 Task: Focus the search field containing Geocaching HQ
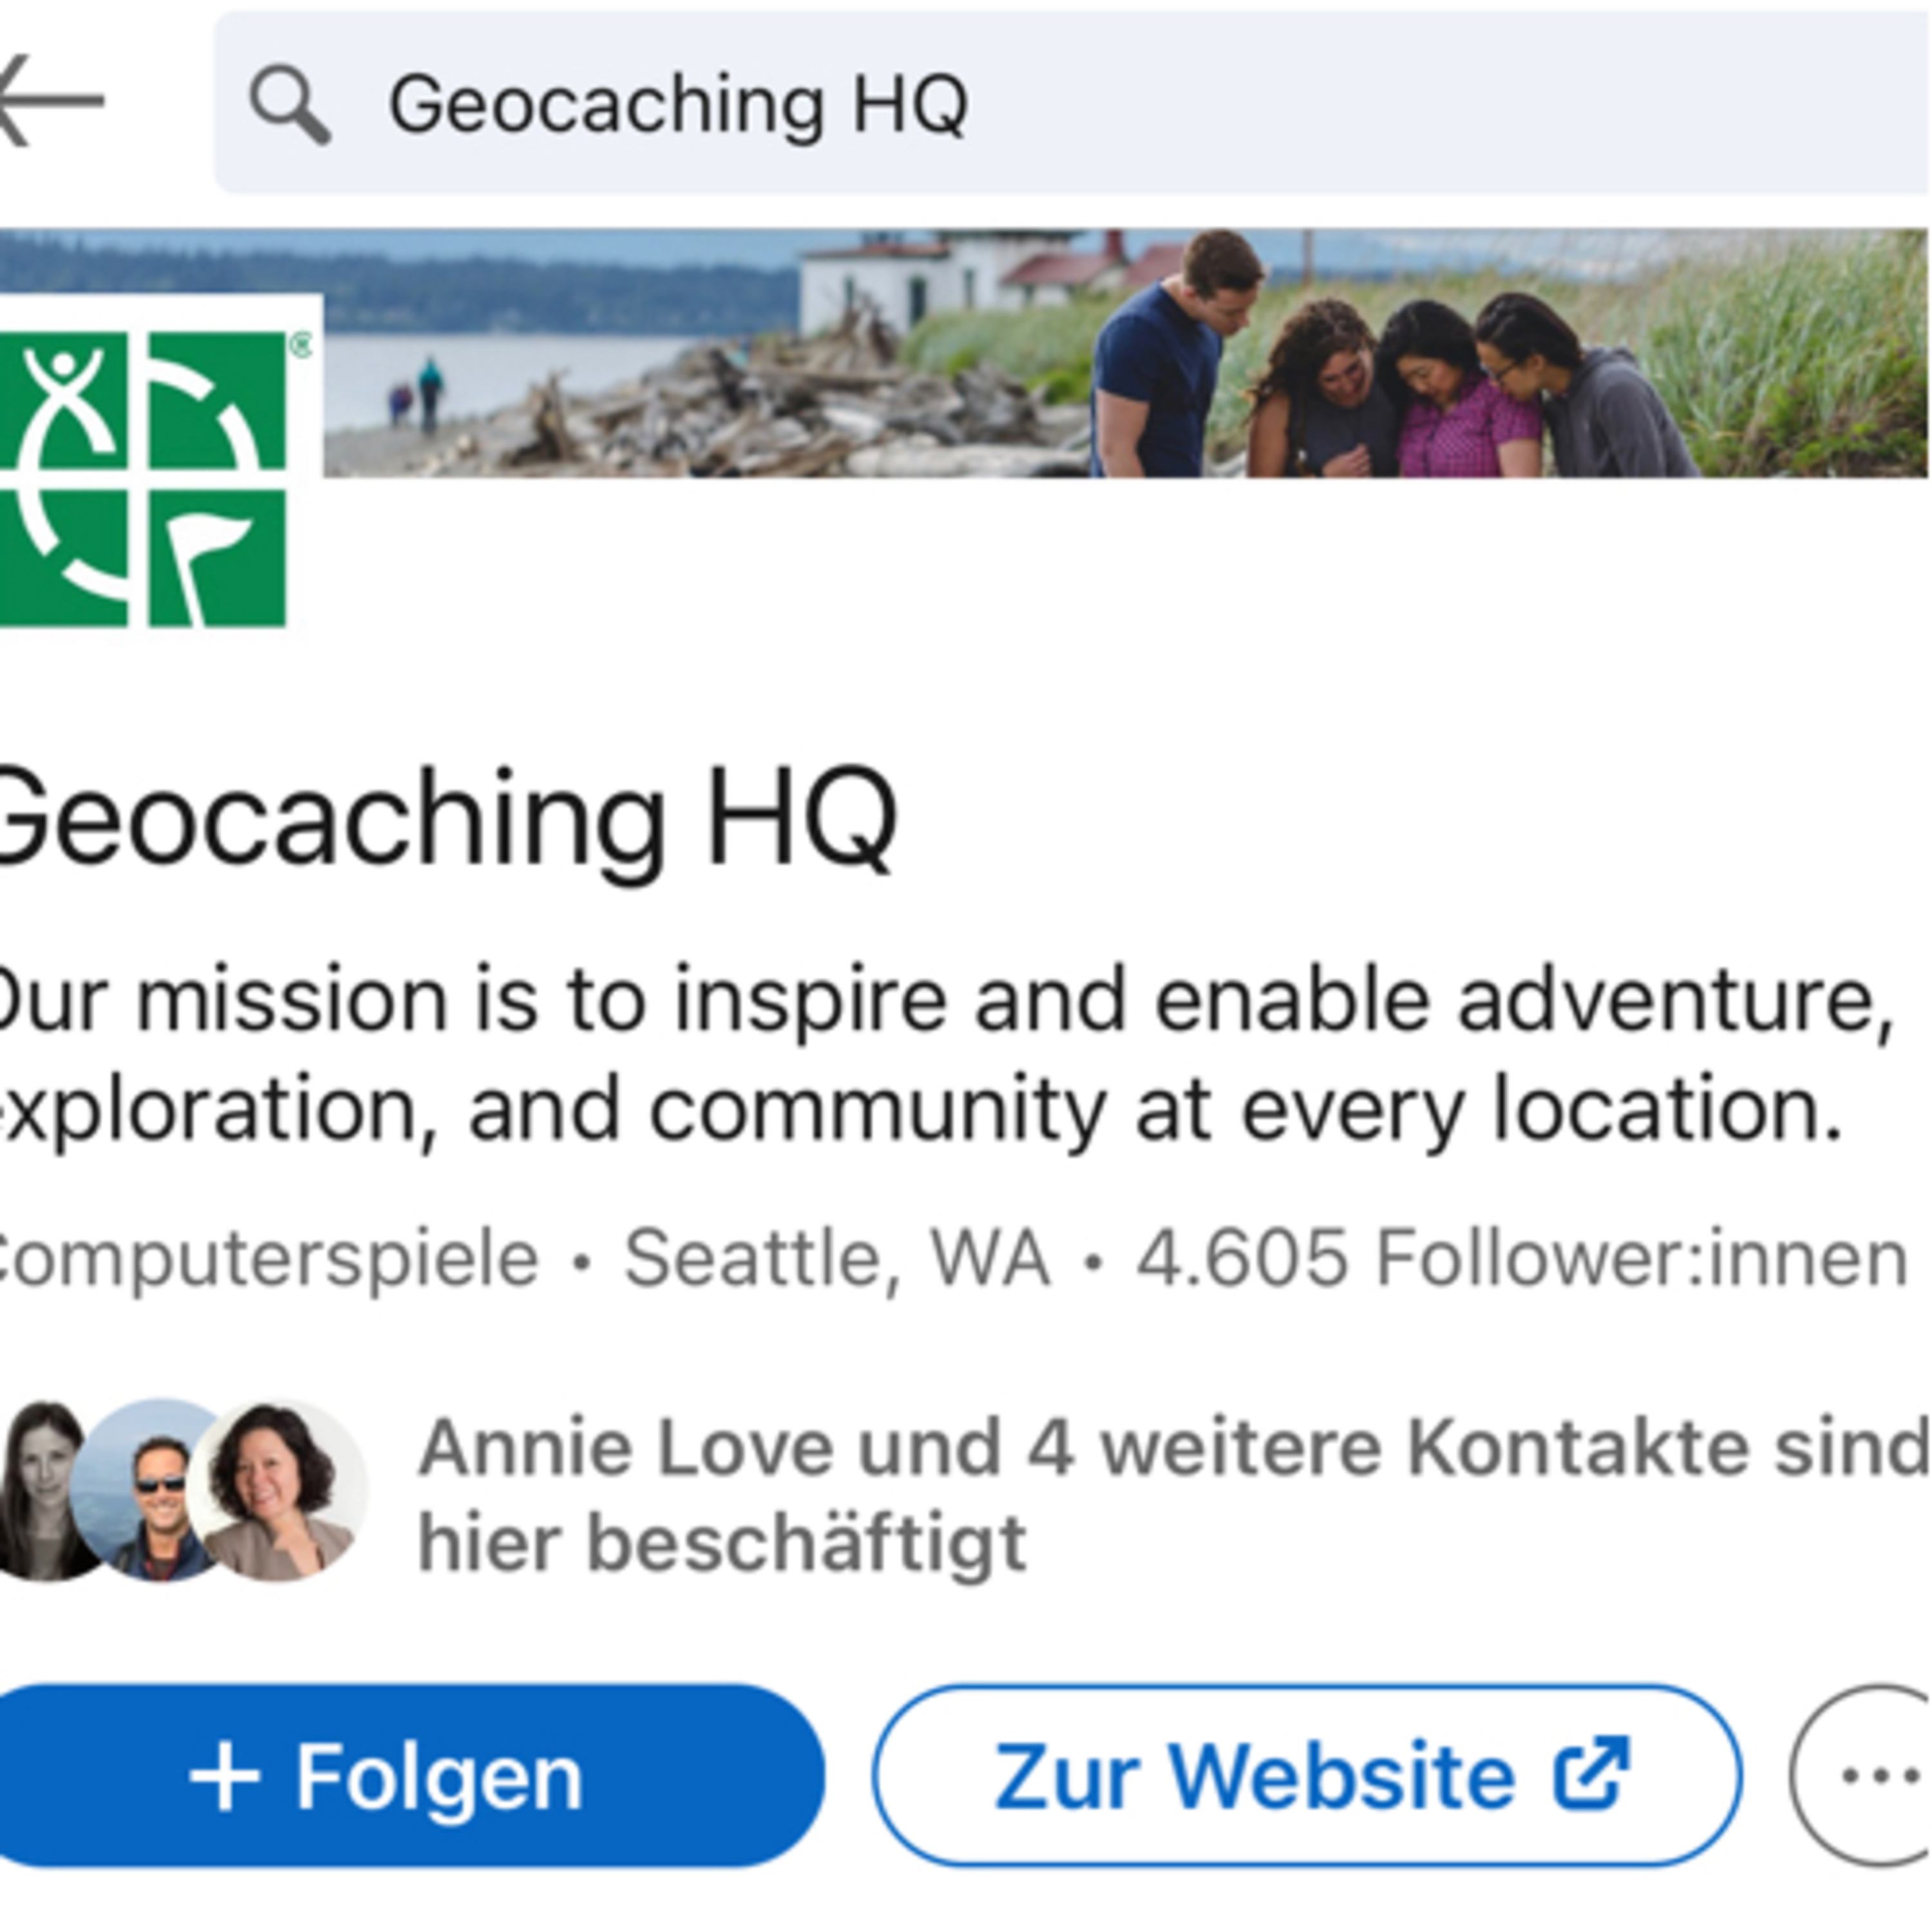coord(1100,104)
